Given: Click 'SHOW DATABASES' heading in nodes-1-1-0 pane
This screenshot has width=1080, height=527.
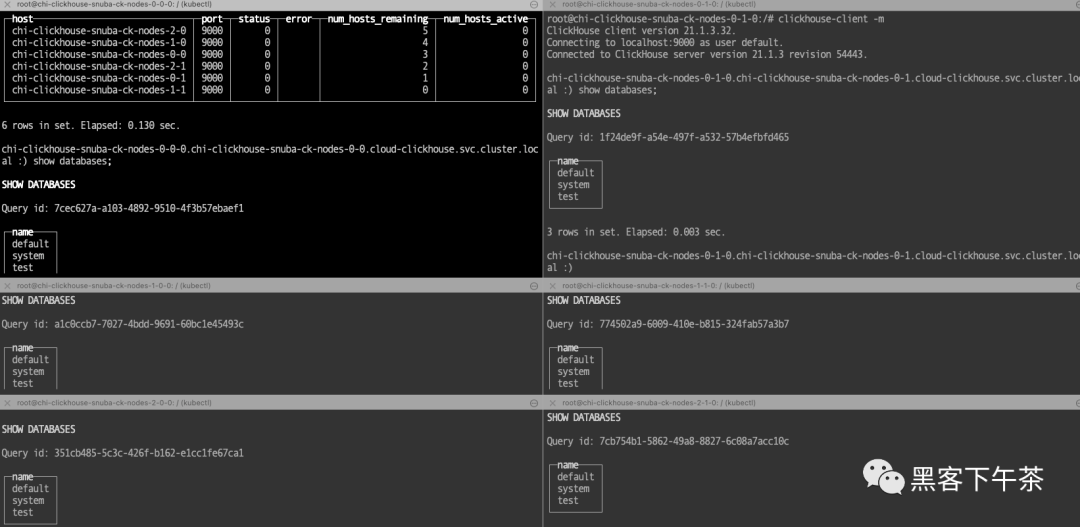Looking at the screenshot, I should pyautogui.click(x=584, y=300).
